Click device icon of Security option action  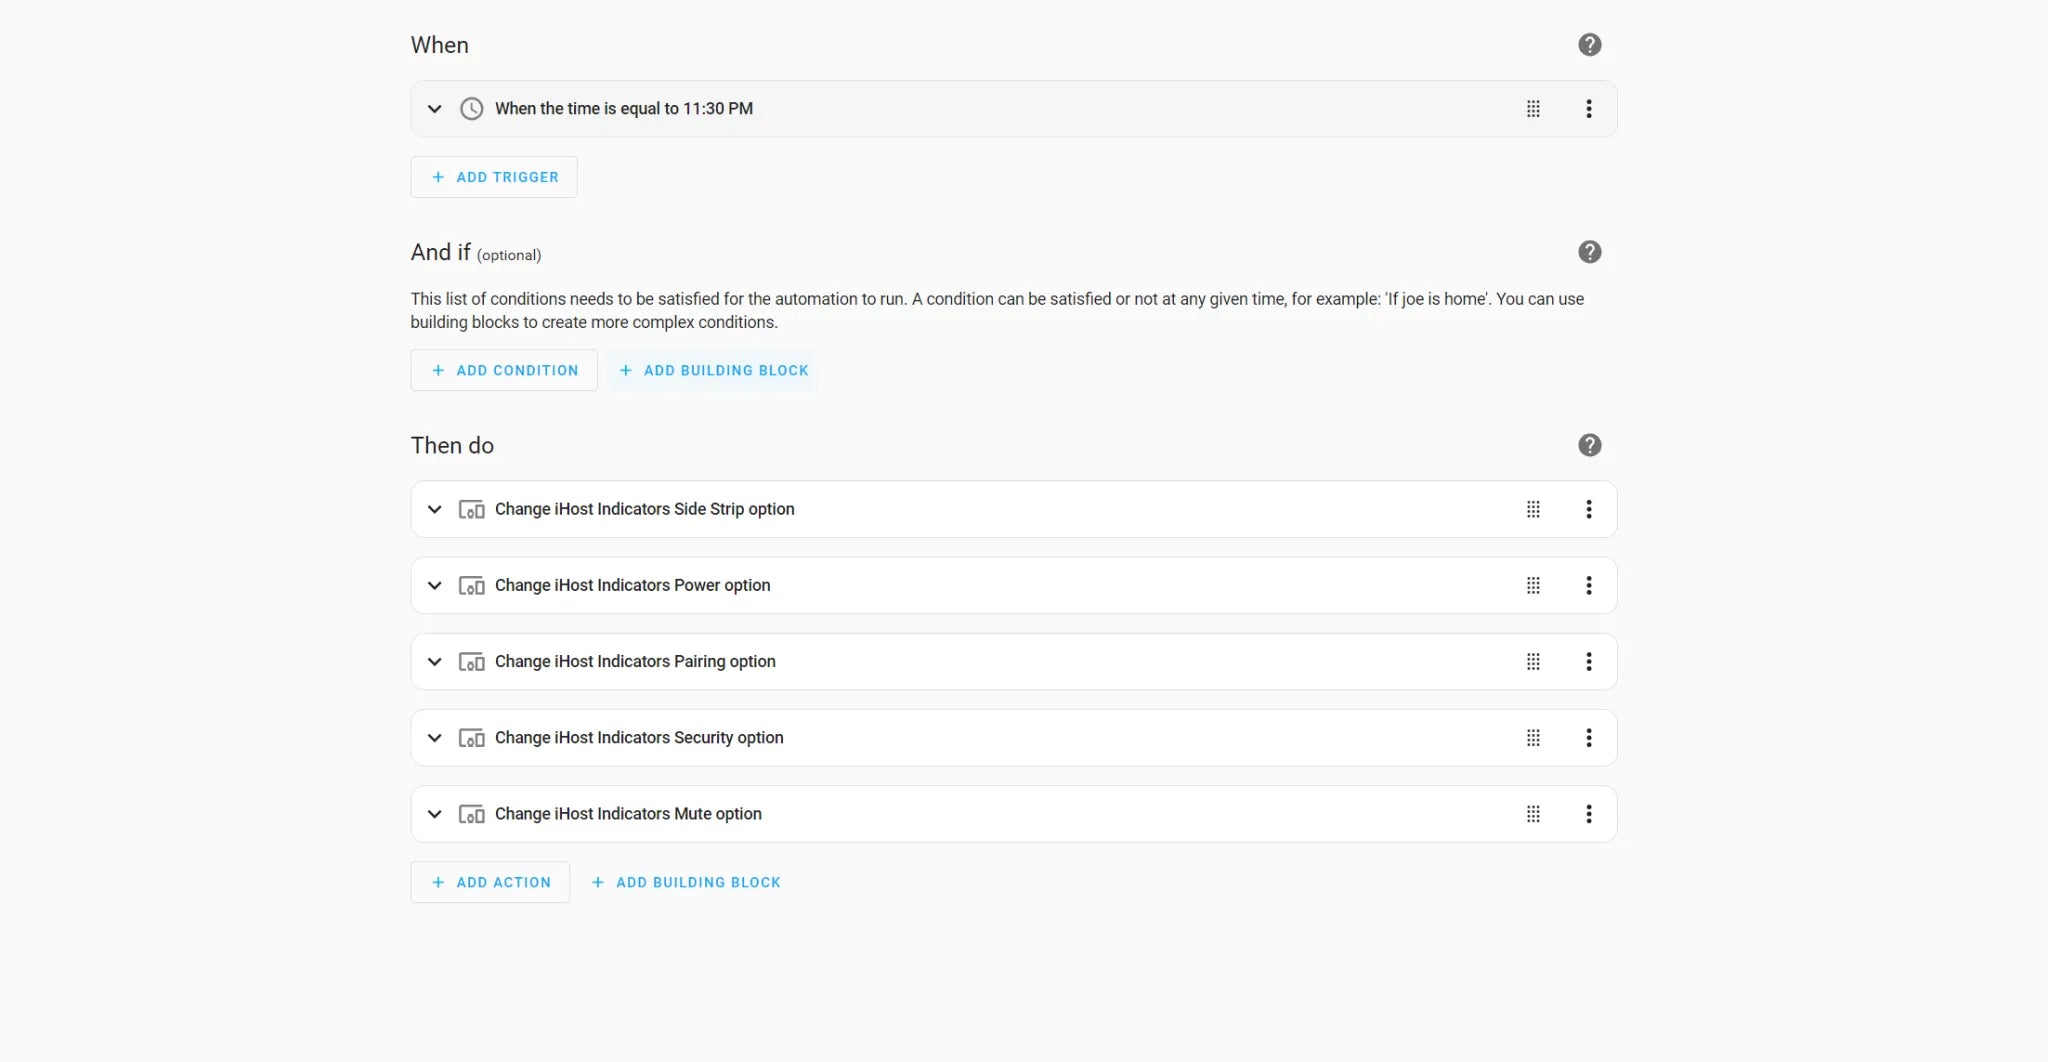pyautogui.click(x=471, y=738)
